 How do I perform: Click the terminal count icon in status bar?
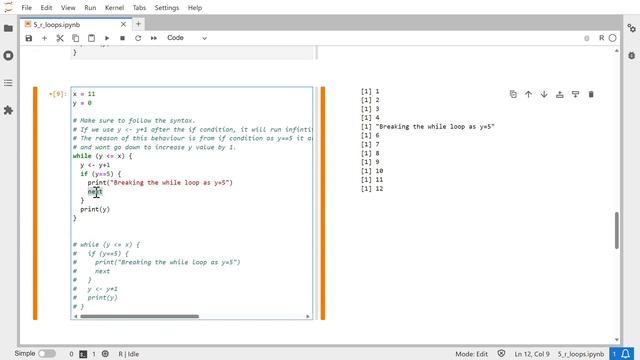[83, 354]
